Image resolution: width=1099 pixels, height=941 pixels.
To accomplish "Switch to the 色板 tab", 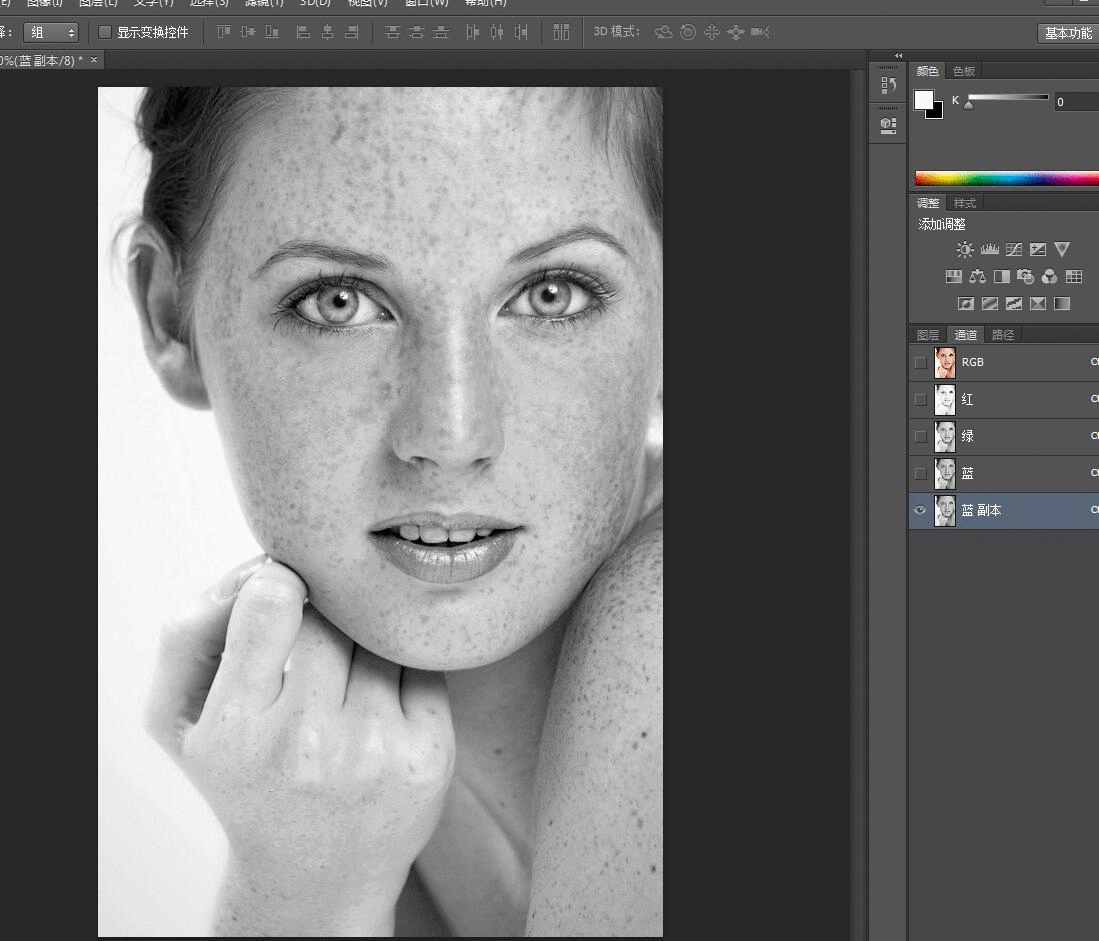I will (x=964, y=71).
